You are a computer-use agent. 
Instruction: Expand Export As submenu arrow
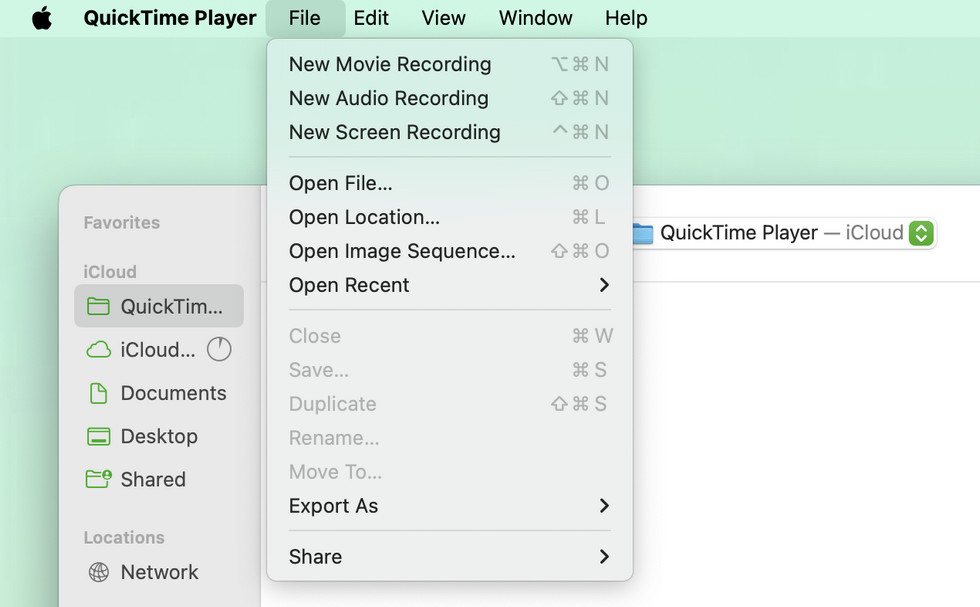pos(604,506)
